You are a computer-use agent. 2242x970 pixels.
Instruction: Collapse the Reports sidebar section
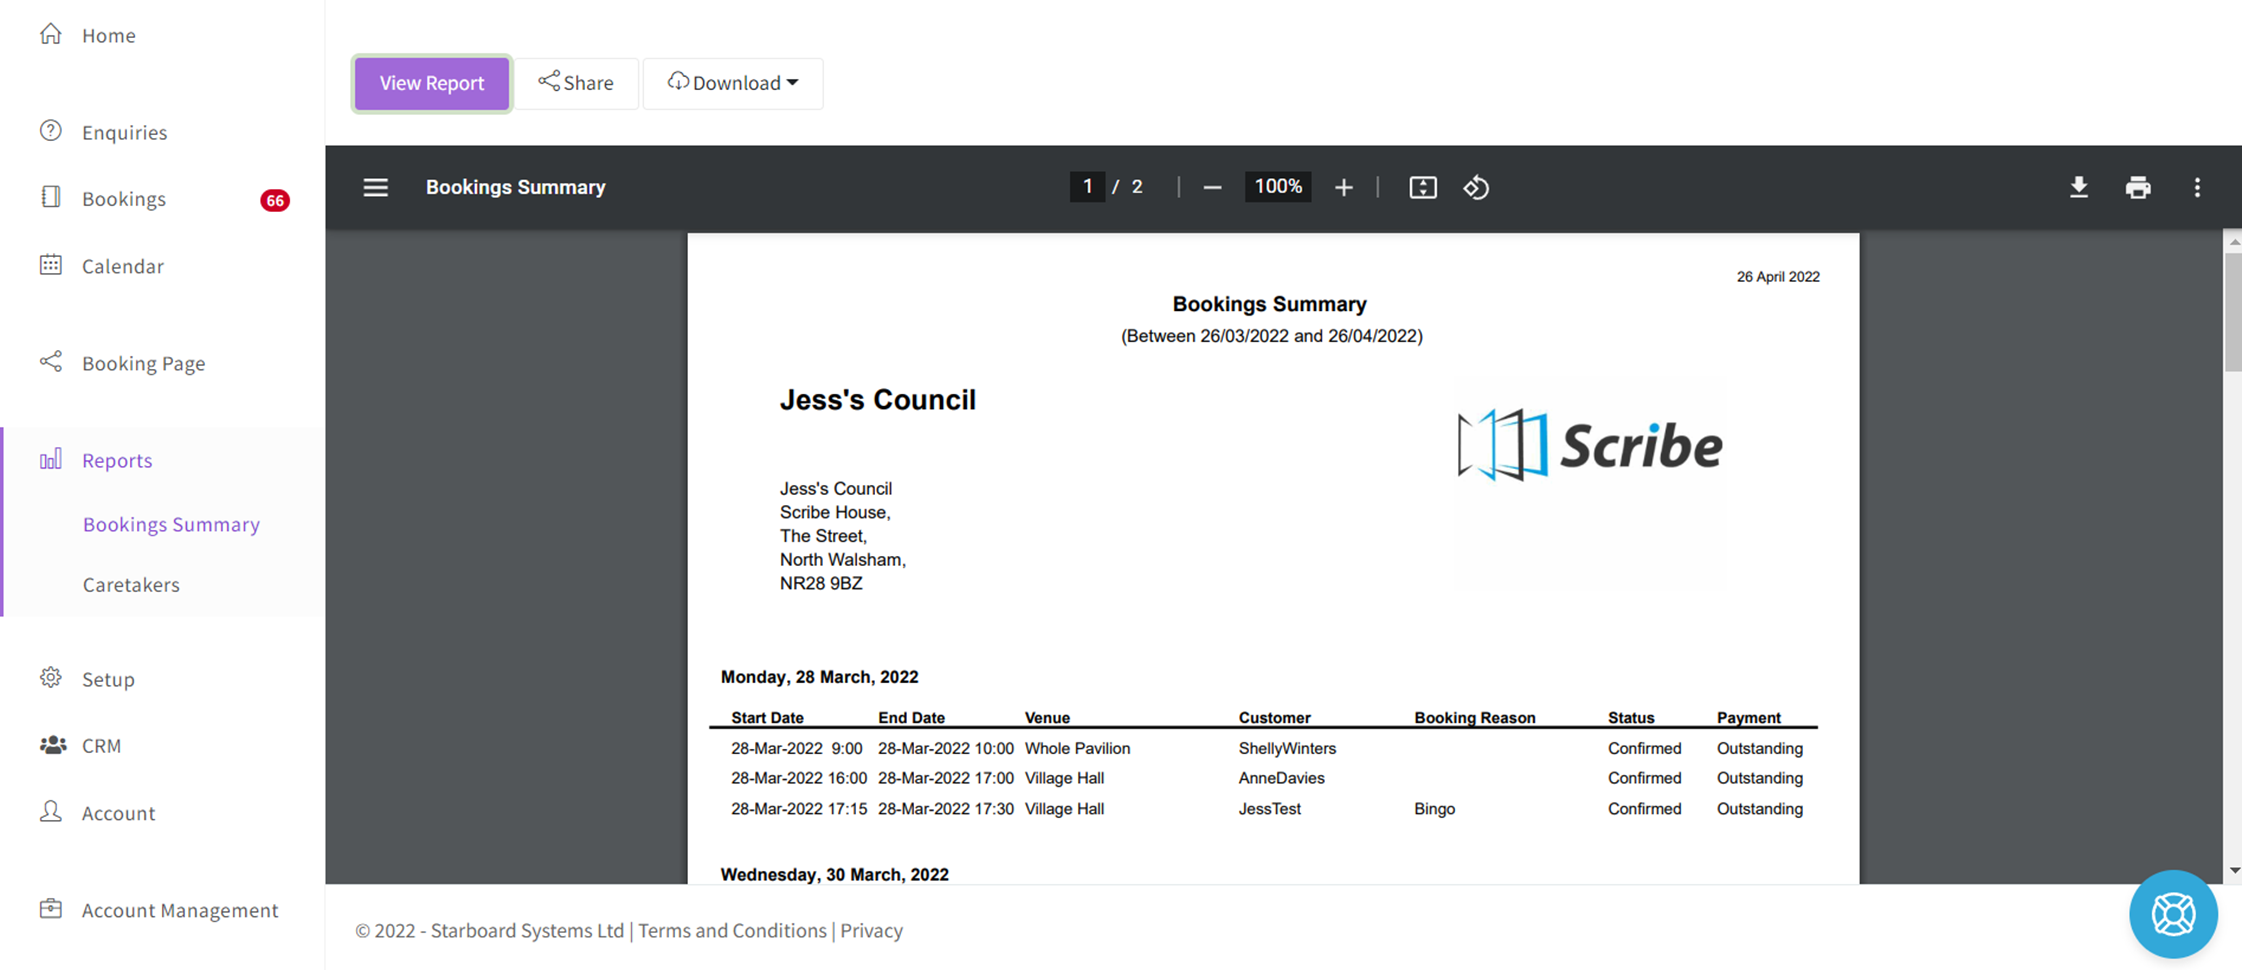(117, 460)
